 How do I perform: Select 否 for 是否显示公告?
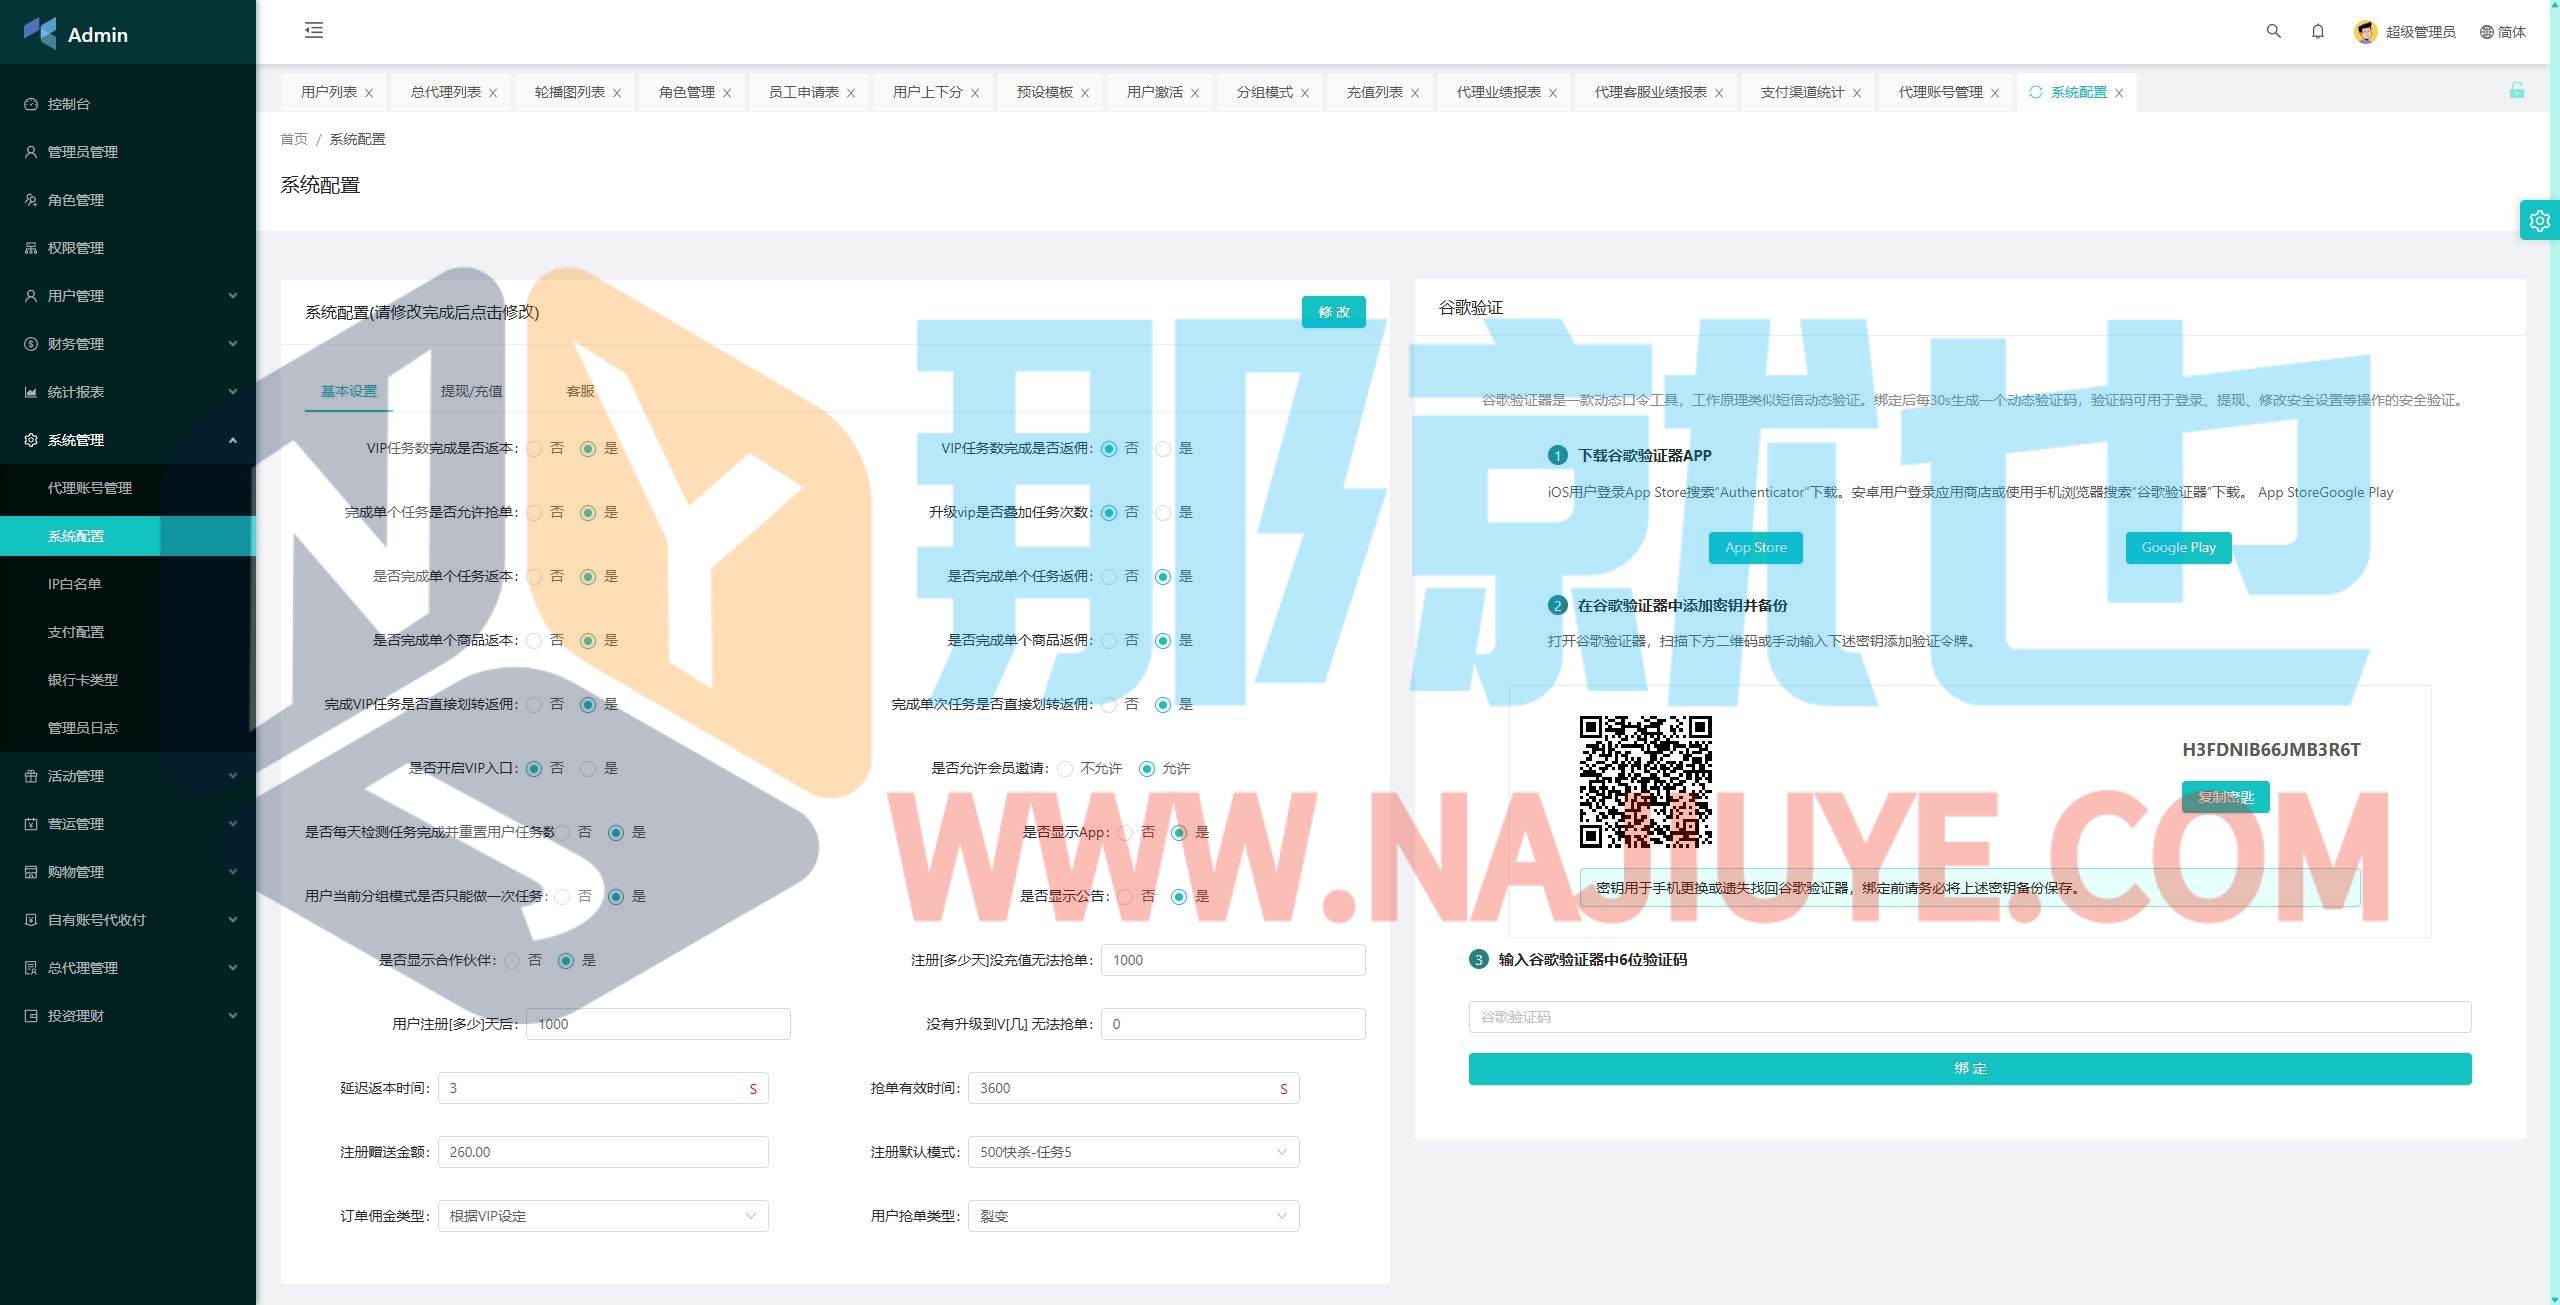click(x=1125, y=896)
